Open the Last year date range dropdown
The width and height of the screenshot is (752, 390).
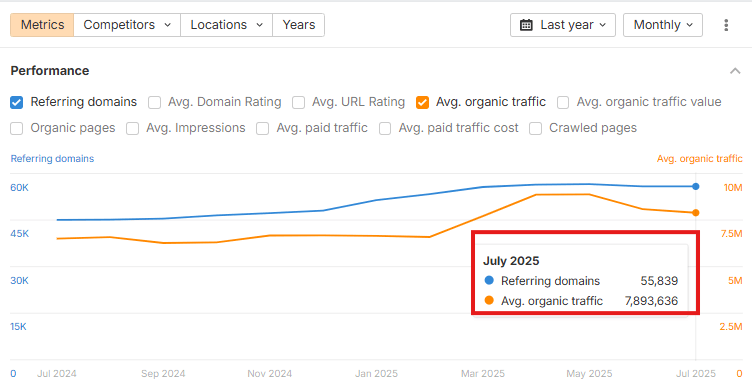pos(563,25)
